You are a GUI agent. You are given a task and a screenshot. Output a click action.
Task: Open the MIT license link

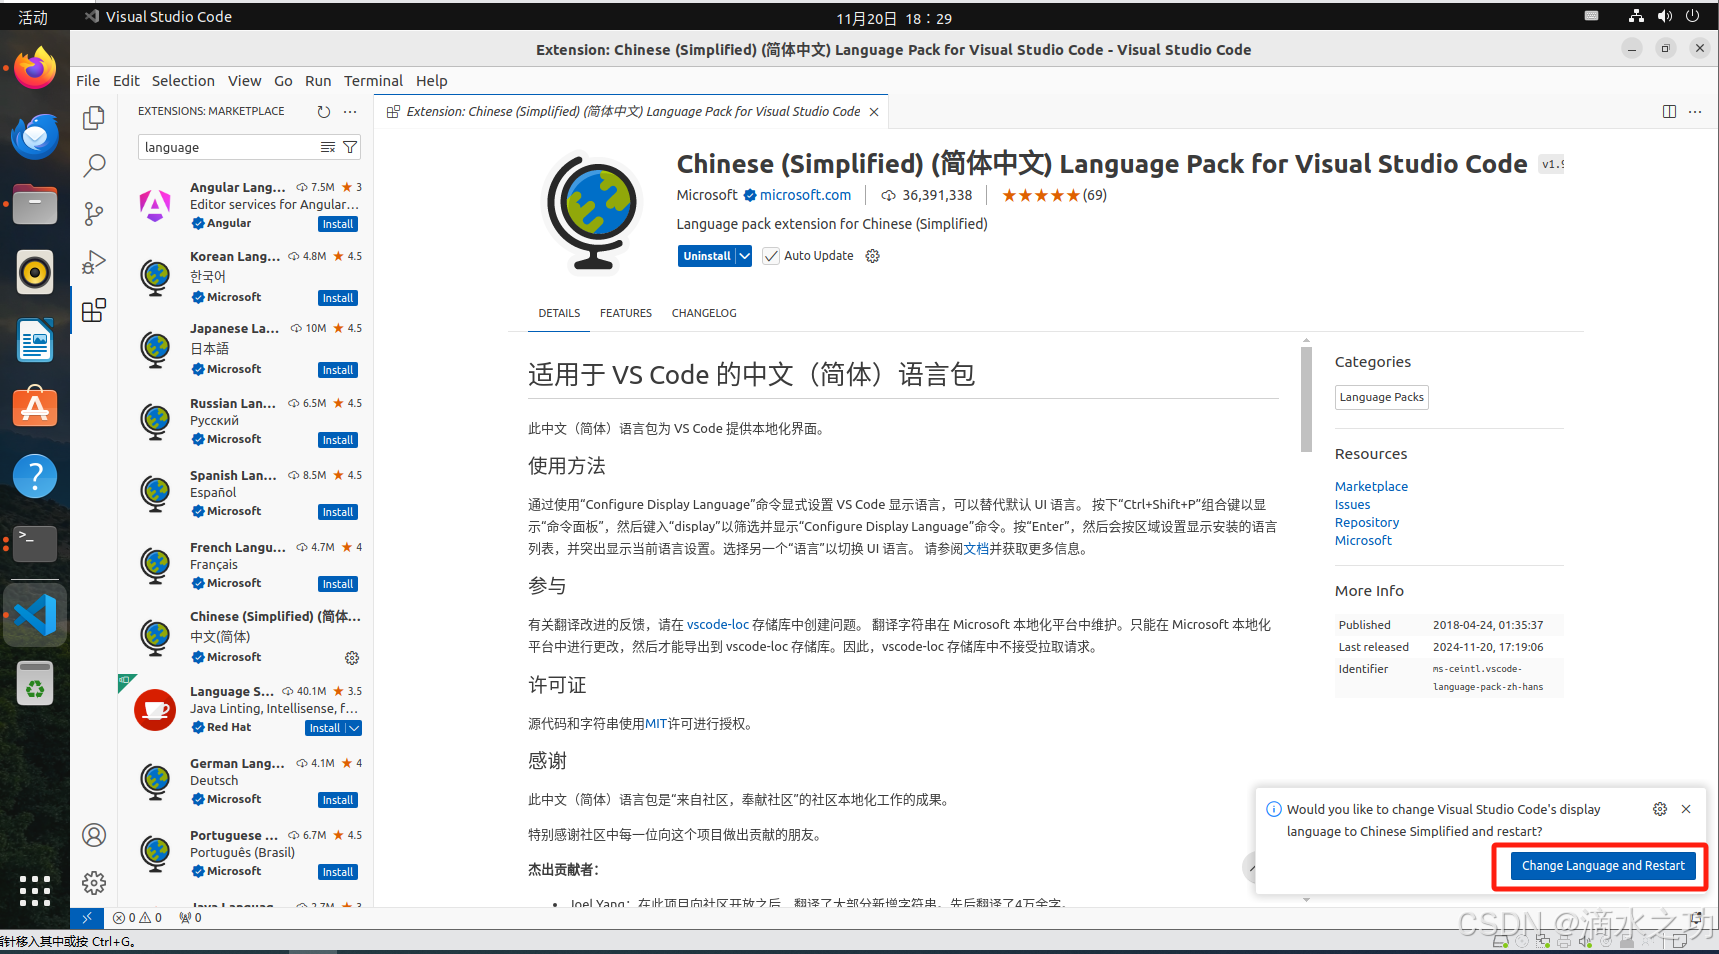(x=656, y=724)
